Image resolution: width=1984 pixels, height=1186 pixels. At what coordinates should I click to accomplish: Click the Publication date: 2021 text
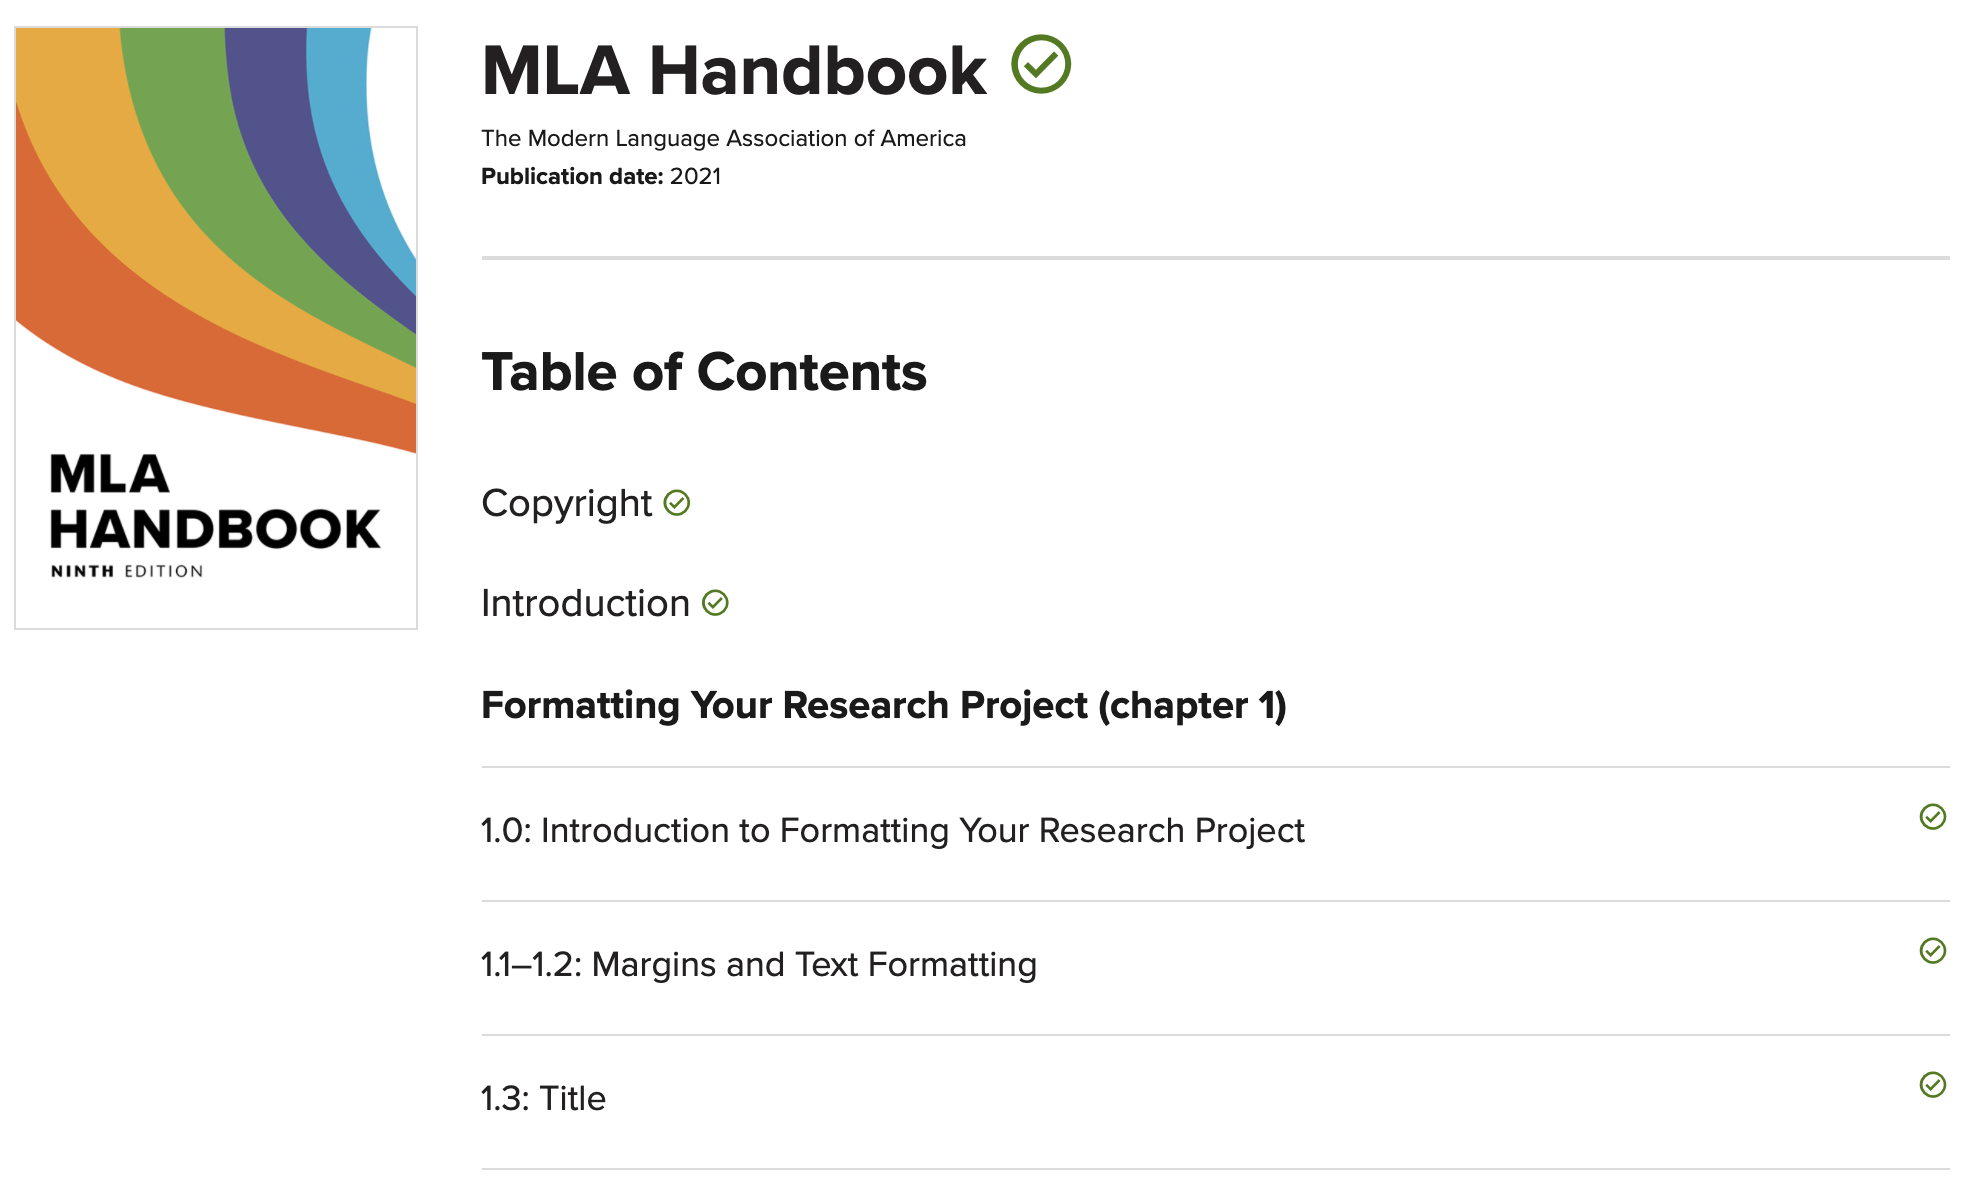(x=601, y=176)
